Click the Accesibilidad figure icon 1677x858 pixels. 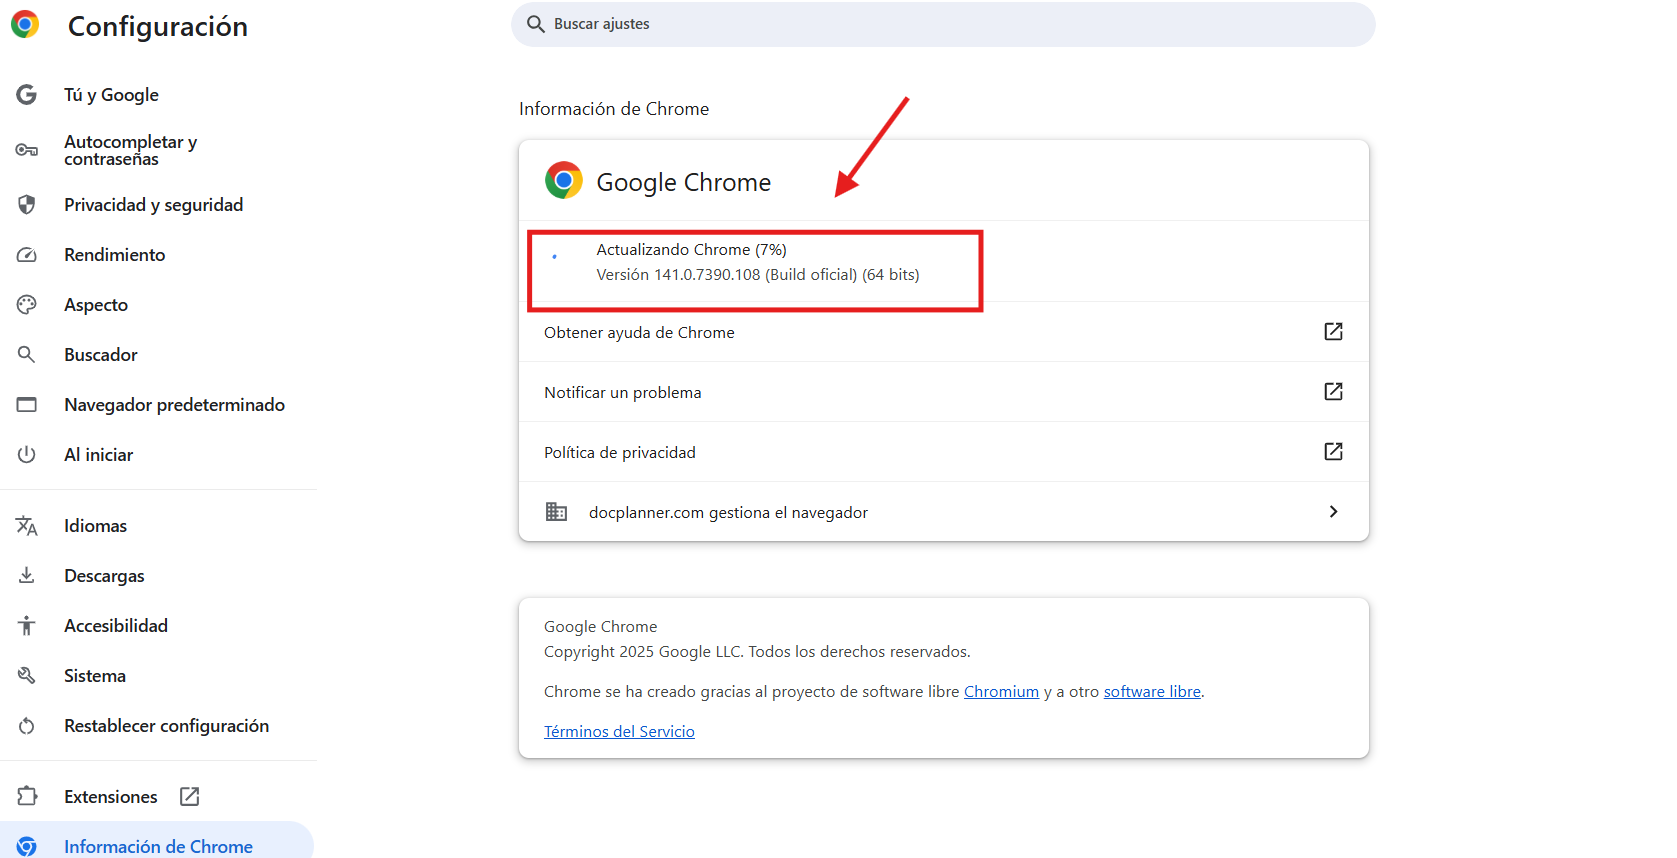coord(27,626)
